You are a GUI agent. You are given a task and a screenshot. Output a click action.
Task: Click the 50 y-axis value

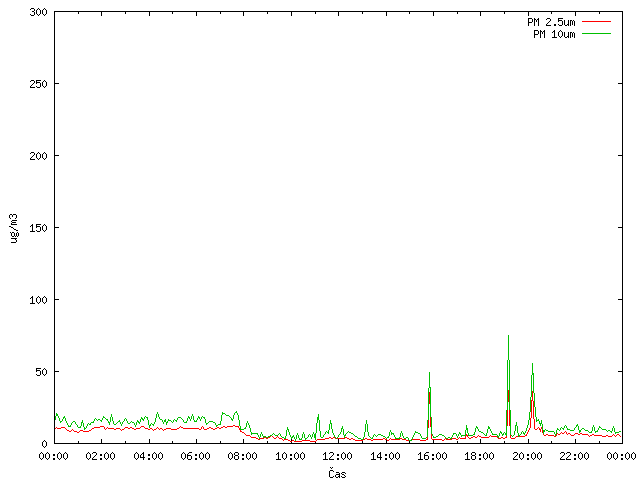[x=41, y=372]
